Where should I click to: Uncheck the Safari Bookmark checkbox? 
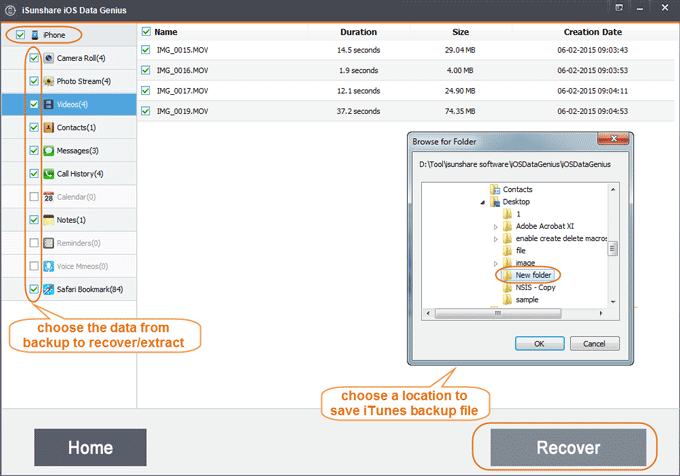pos(34,289)
